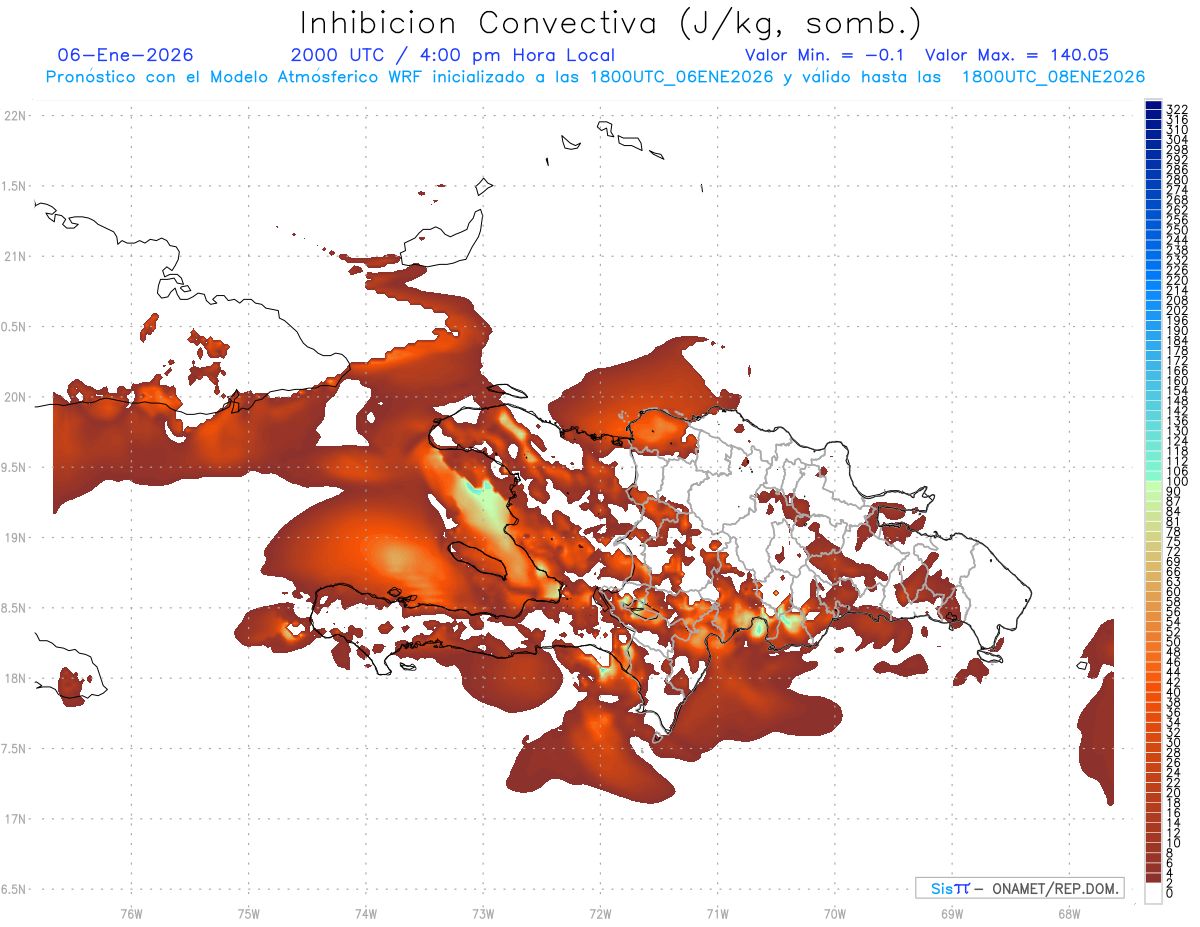The height and width of the screenshot is (927, 1200).
Task: Click the "76W" longitude label
Action: (x=131, y=913)
